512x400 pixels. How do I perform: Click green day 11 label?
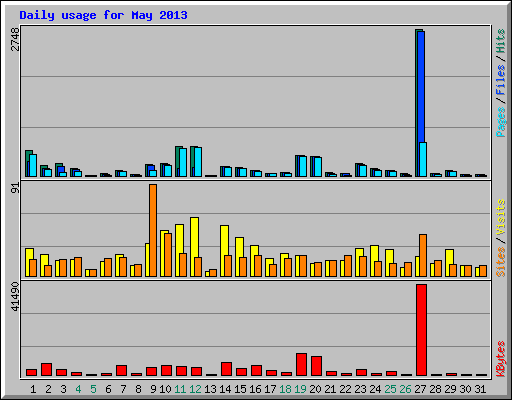pos(180,389)
